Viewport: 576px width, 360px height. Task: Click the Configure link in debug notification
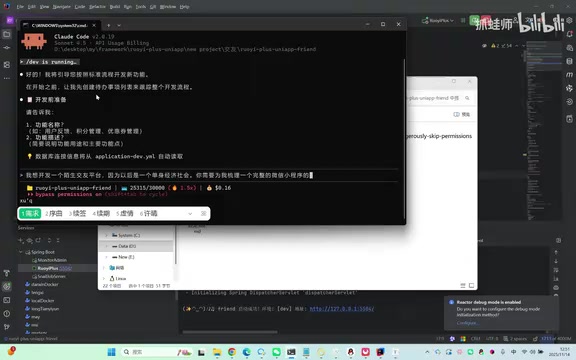tap(467, 323)
